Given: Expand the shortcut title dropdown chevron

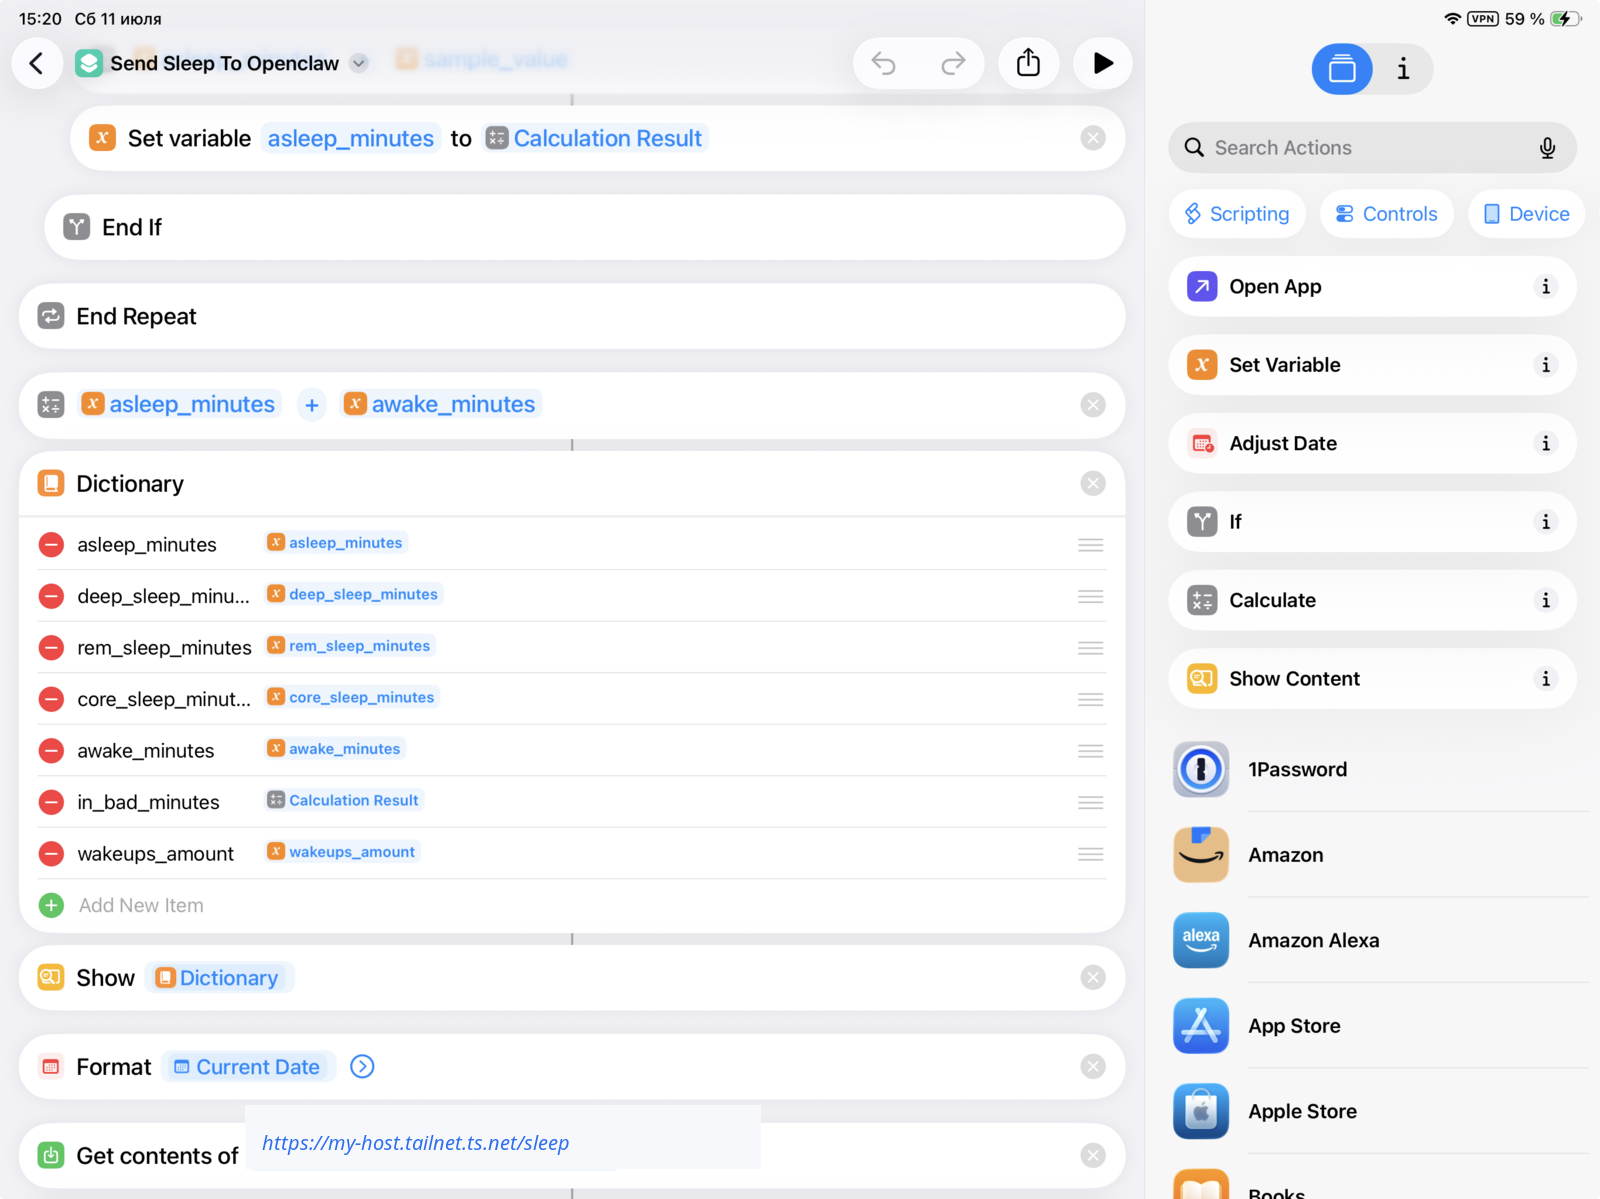Looking at the screenshot, I should click(x=359, y=63).
